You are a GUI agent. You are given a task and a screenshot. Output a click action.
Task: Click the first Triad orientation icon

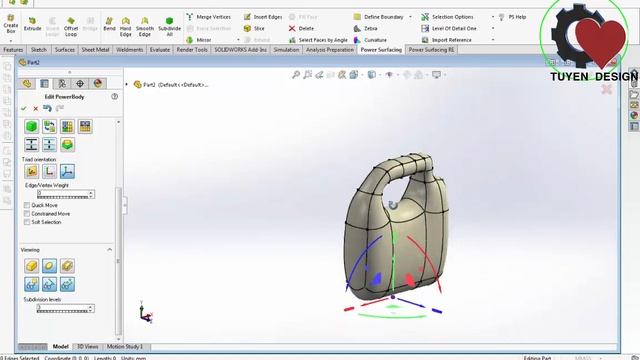(31, 171)
